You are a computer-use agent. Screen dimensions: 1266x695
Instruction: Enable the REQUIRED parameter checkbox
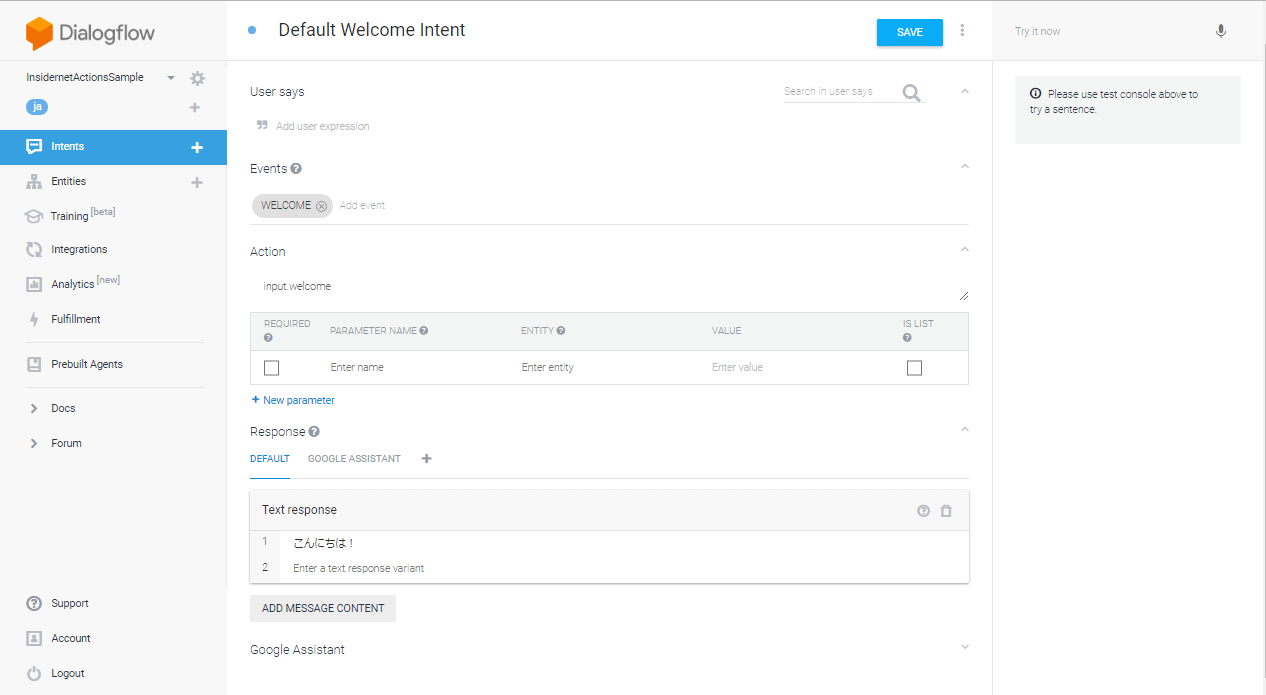[271, 368]
